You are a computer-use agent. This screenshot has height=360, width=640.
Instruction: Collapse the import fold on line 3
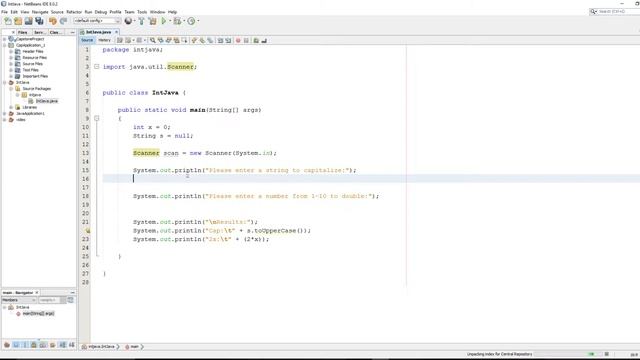pos(97,67)
